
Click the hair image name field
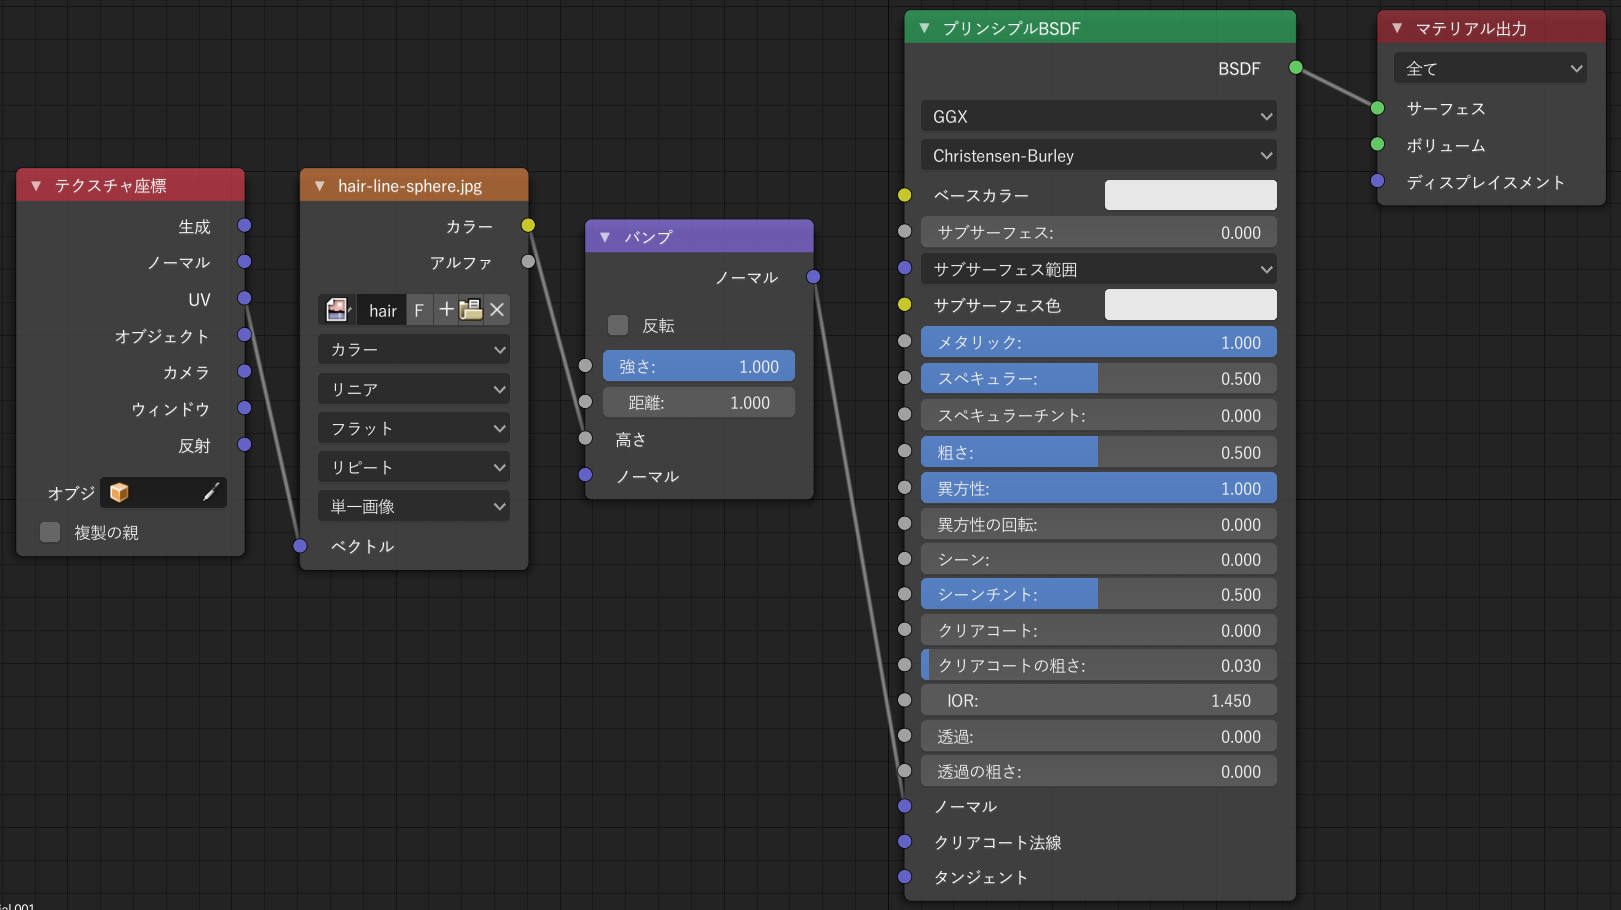382,310
